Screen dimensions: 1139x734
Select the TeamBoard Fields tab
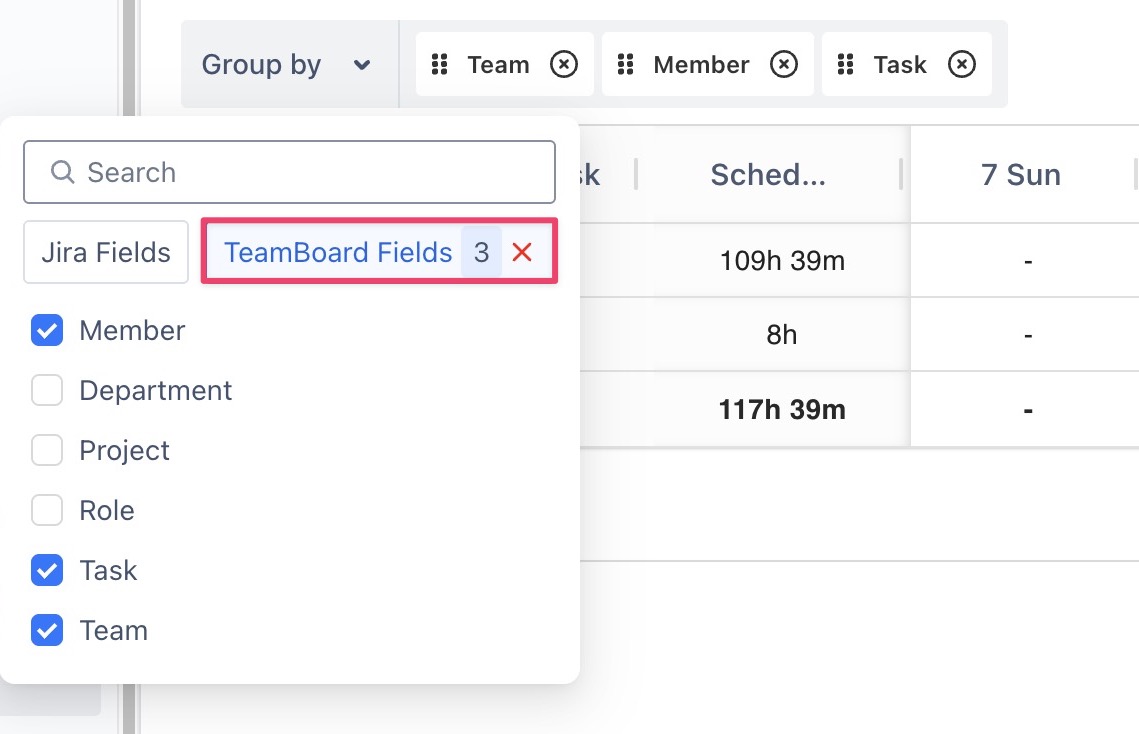point(338,253)
